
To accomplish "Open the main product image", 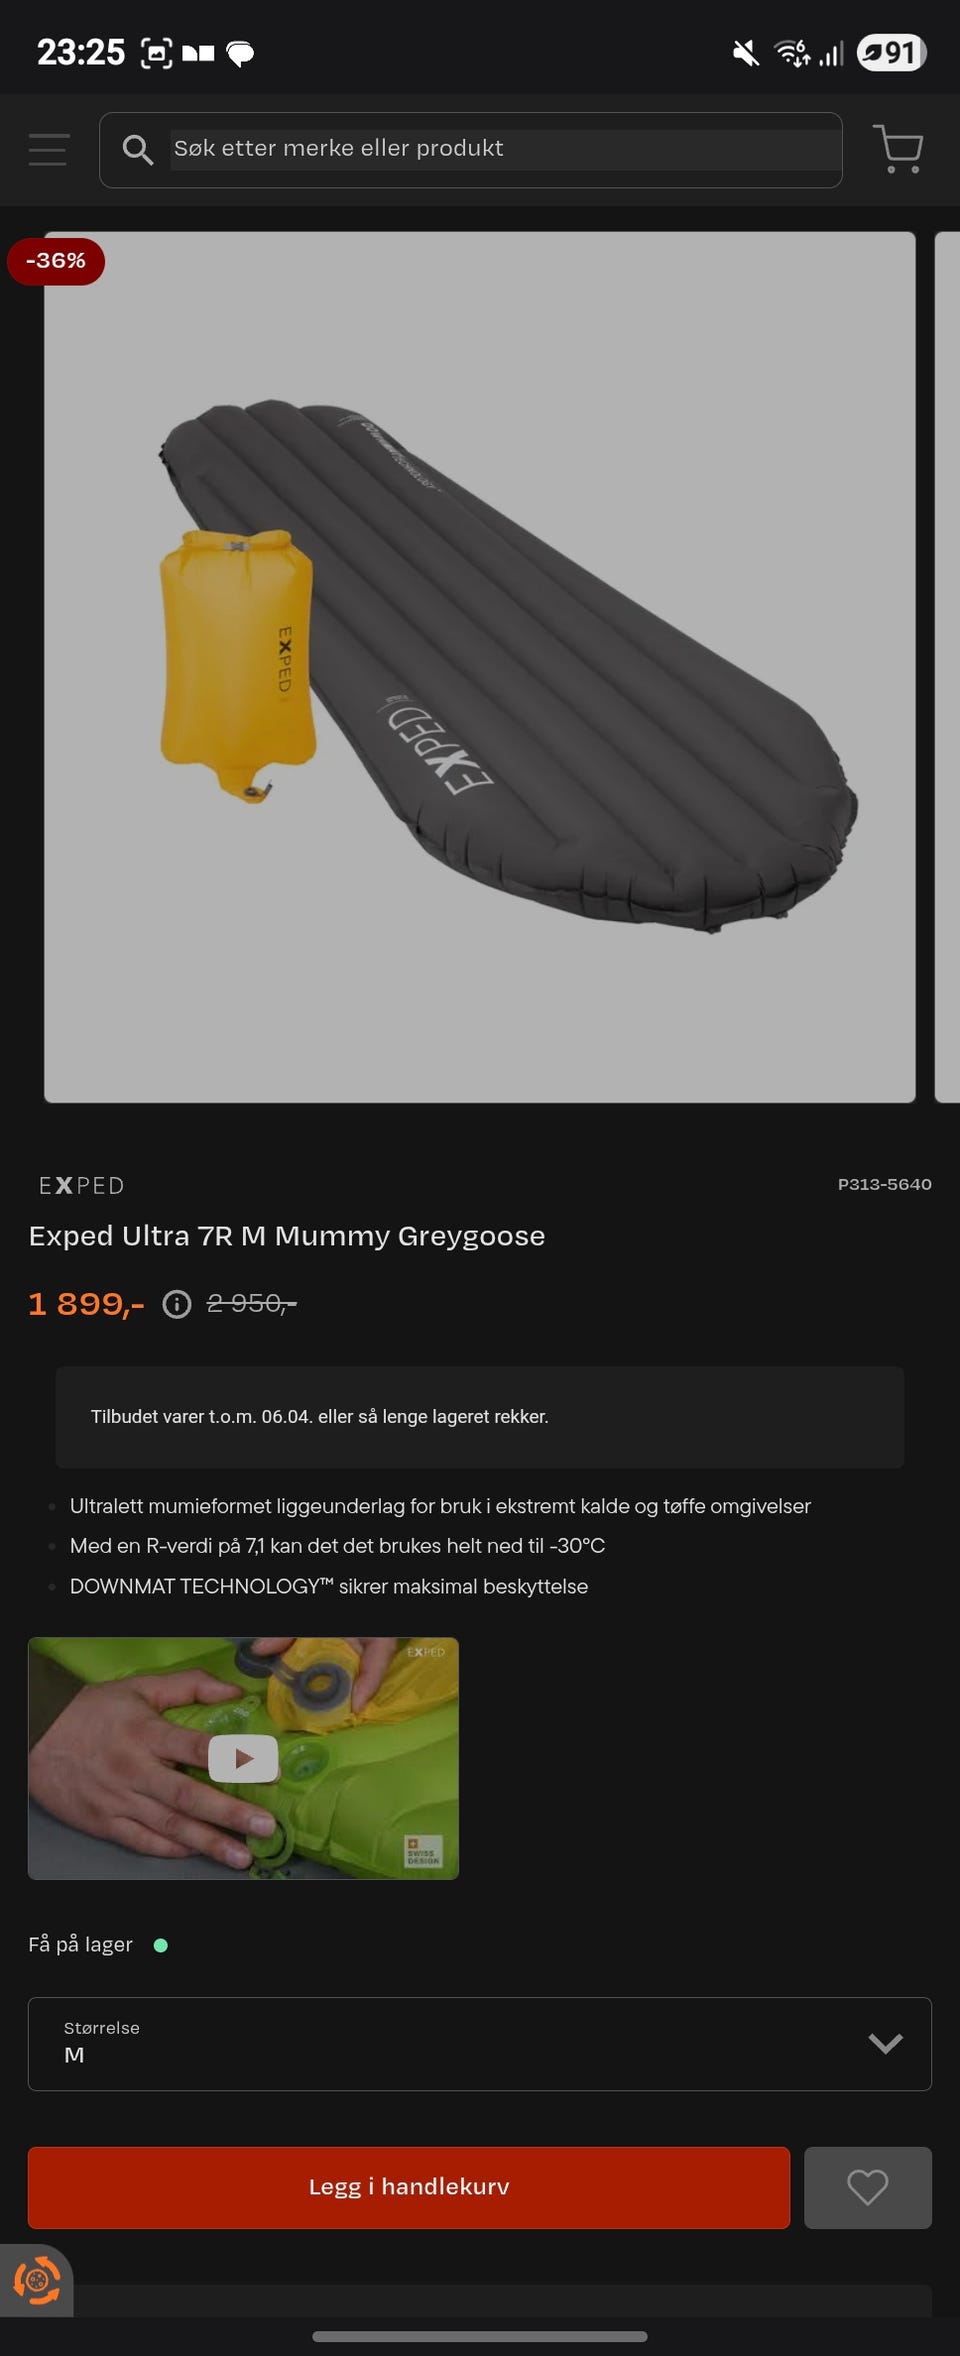I will tap(480, 667).
